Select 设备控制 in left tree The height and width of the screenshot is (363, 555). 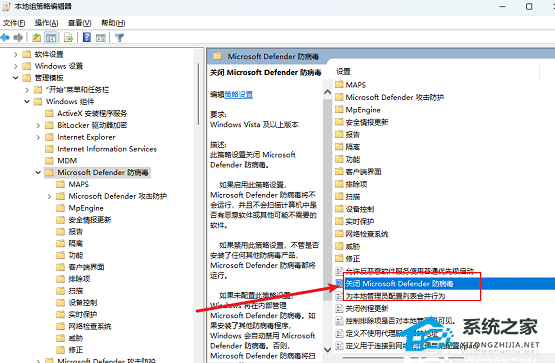pos(83,302)
